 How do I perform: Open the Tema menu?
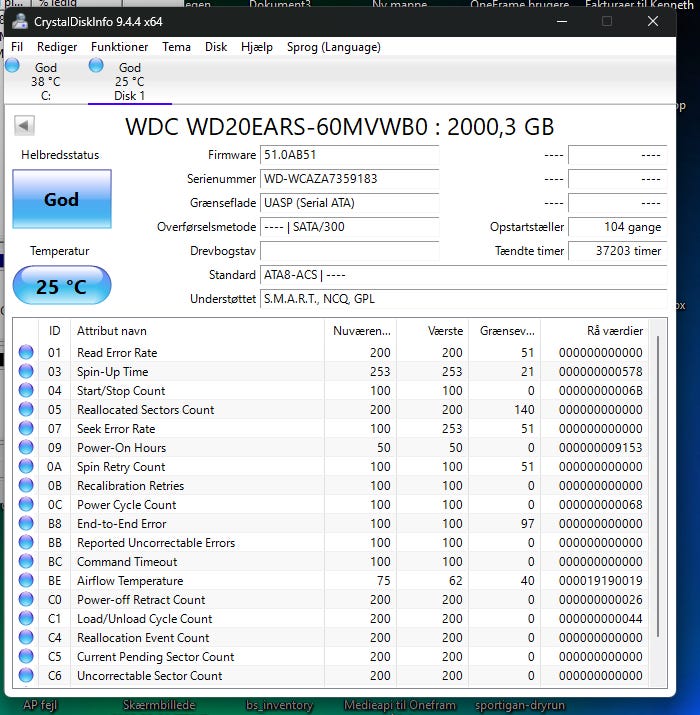click(176, 47)
